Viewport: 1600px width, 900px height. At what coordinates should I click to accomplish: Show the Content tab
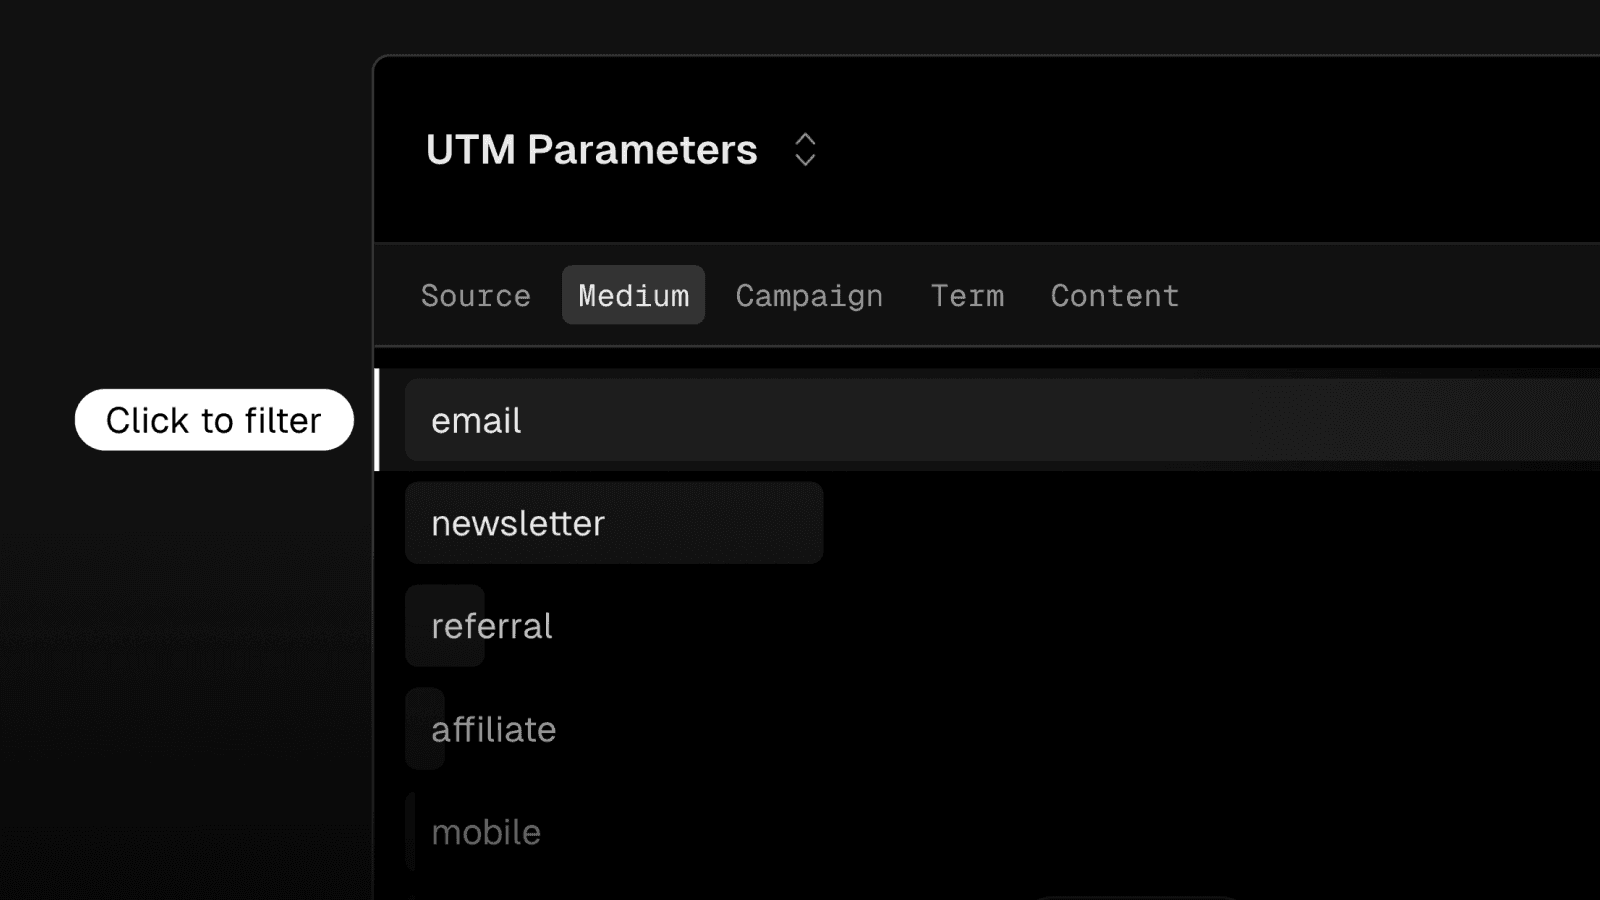(x=1114, y=296)
